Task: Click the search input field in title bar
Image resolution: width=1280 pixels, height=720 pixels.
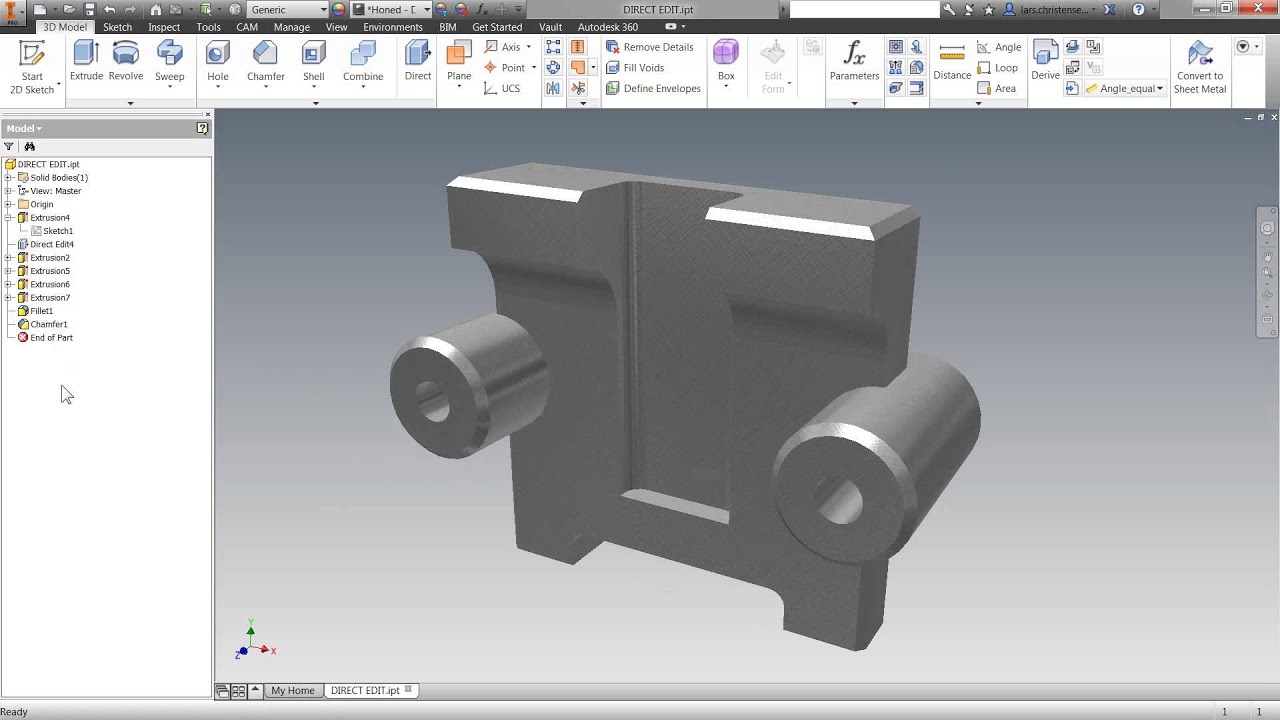Action: [x=864, y=9]
